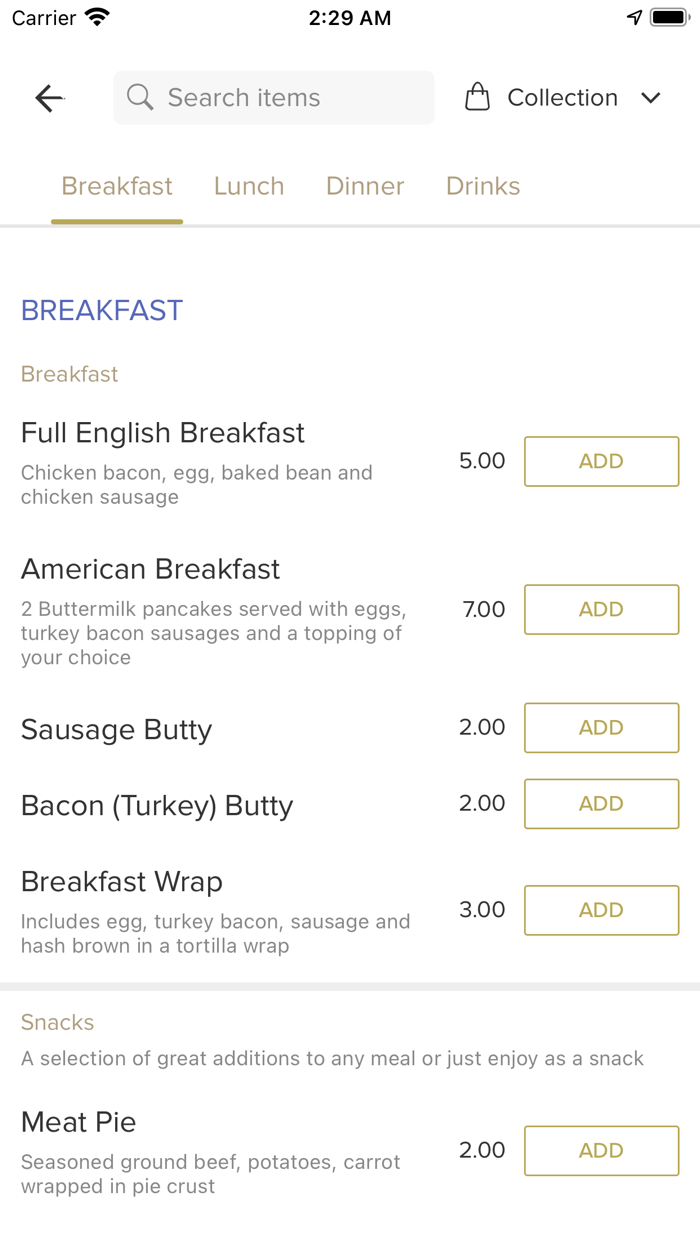
Task: Focus the Search items field
Action: click(x=290, y=98)
